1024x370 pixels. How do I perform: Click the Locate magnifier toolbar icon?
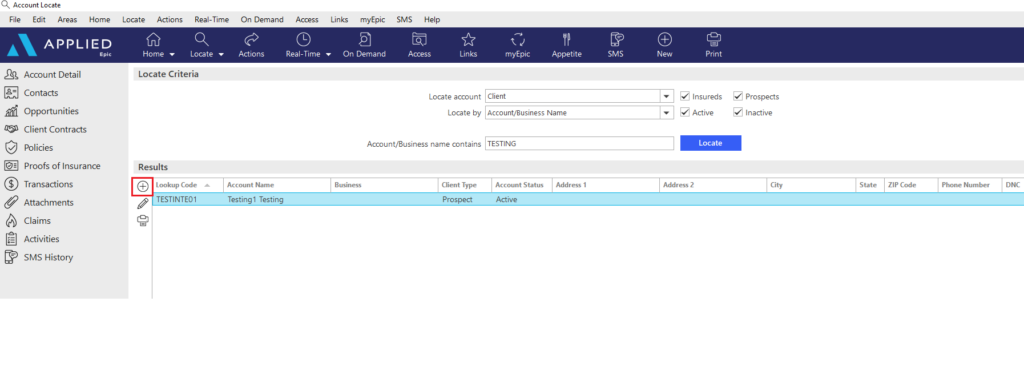pyautogui.click(x=201, y=39)
